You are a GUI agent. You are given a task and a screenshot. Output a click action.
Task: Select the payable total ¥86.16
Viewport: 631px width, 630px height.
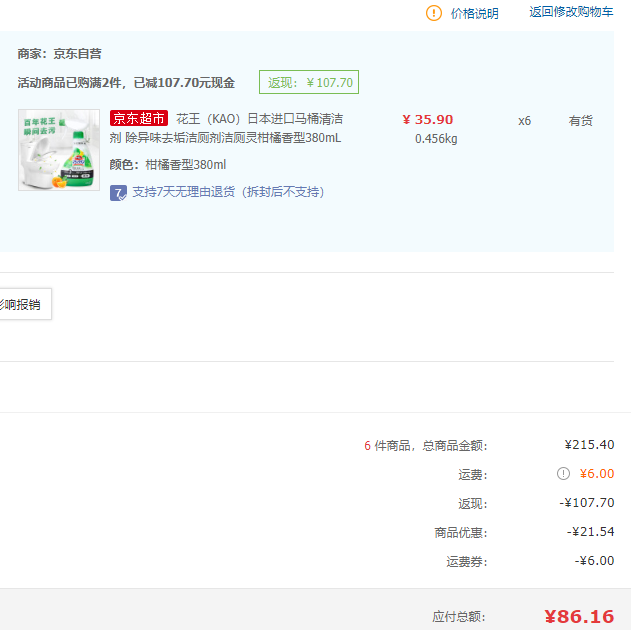tap(579, 616)
